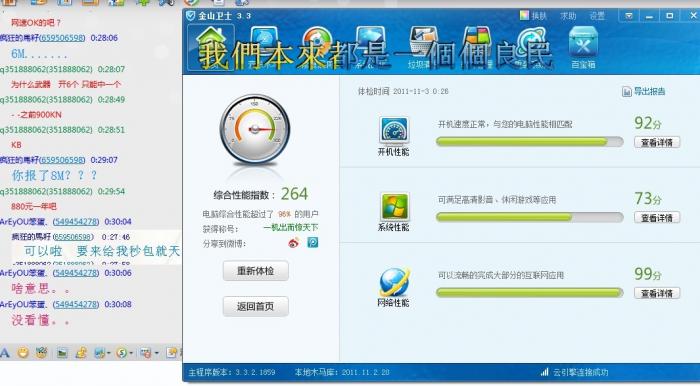
Task: Click the chat message 880元一年吧
Action: coord(34,207)
